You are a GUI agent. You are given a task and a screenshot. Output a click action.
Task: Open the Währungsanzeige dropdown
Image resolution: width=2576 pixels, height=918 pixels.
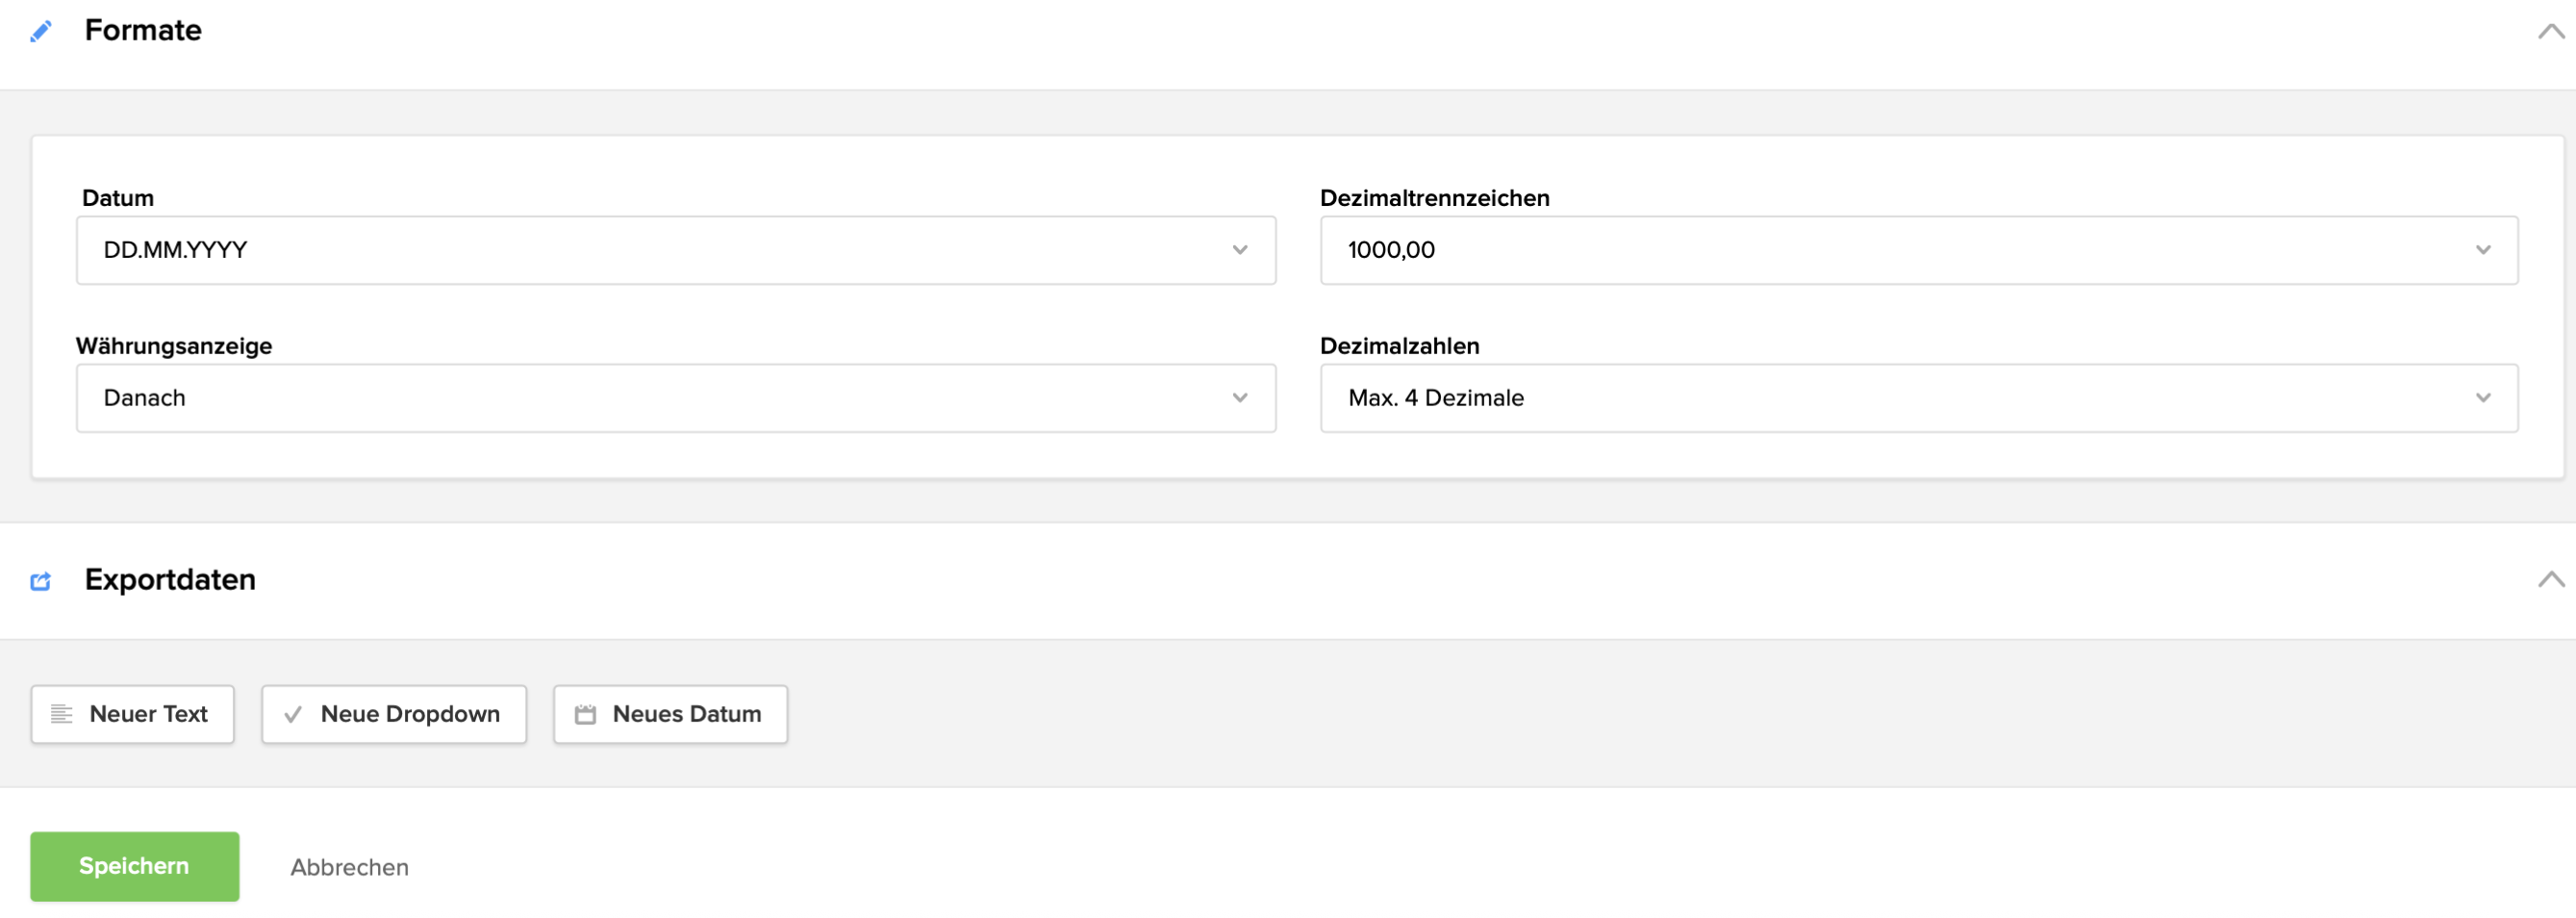click(x=675, y=398)
